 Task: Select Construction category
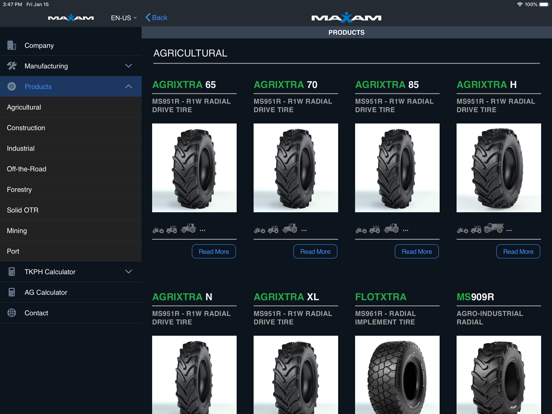(x=71, y=128)
